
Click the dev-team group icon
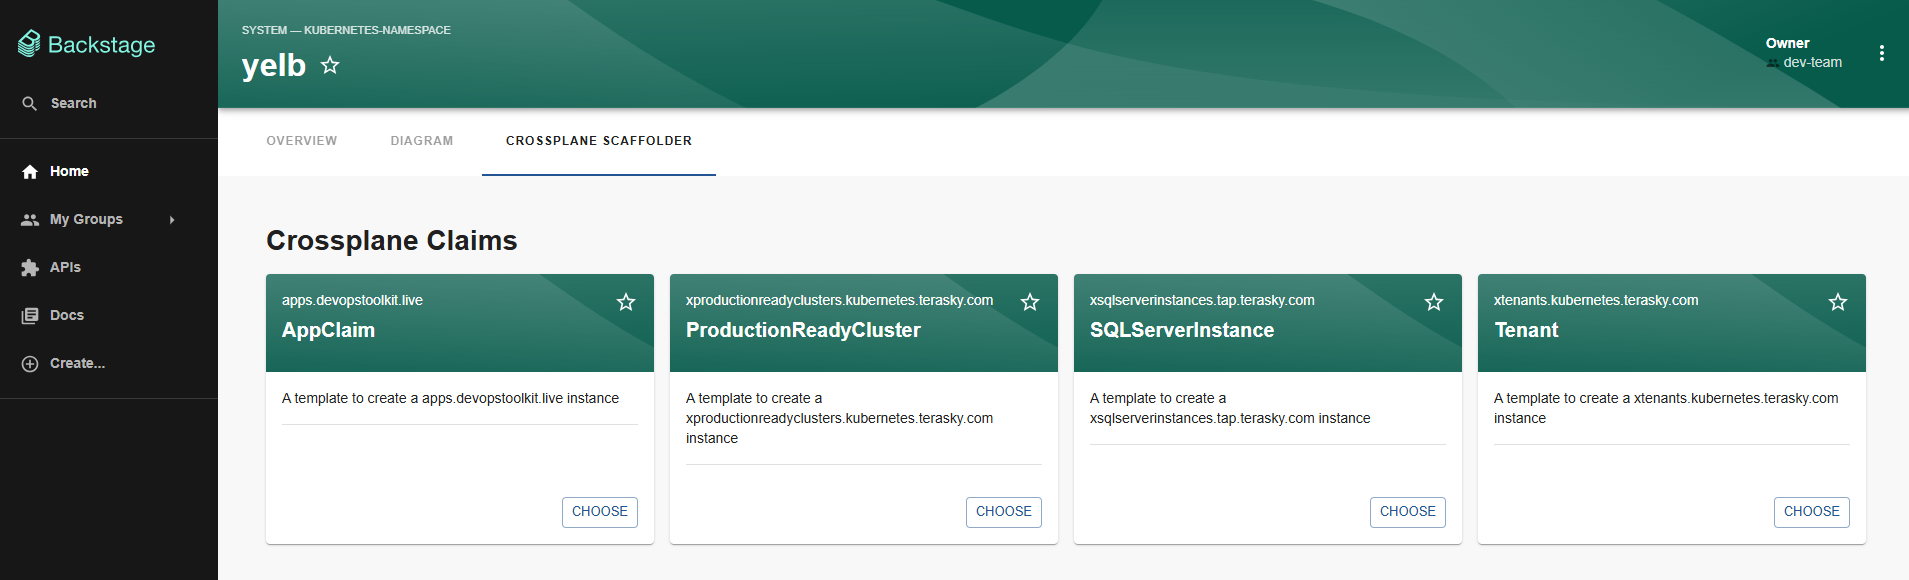1773,63
